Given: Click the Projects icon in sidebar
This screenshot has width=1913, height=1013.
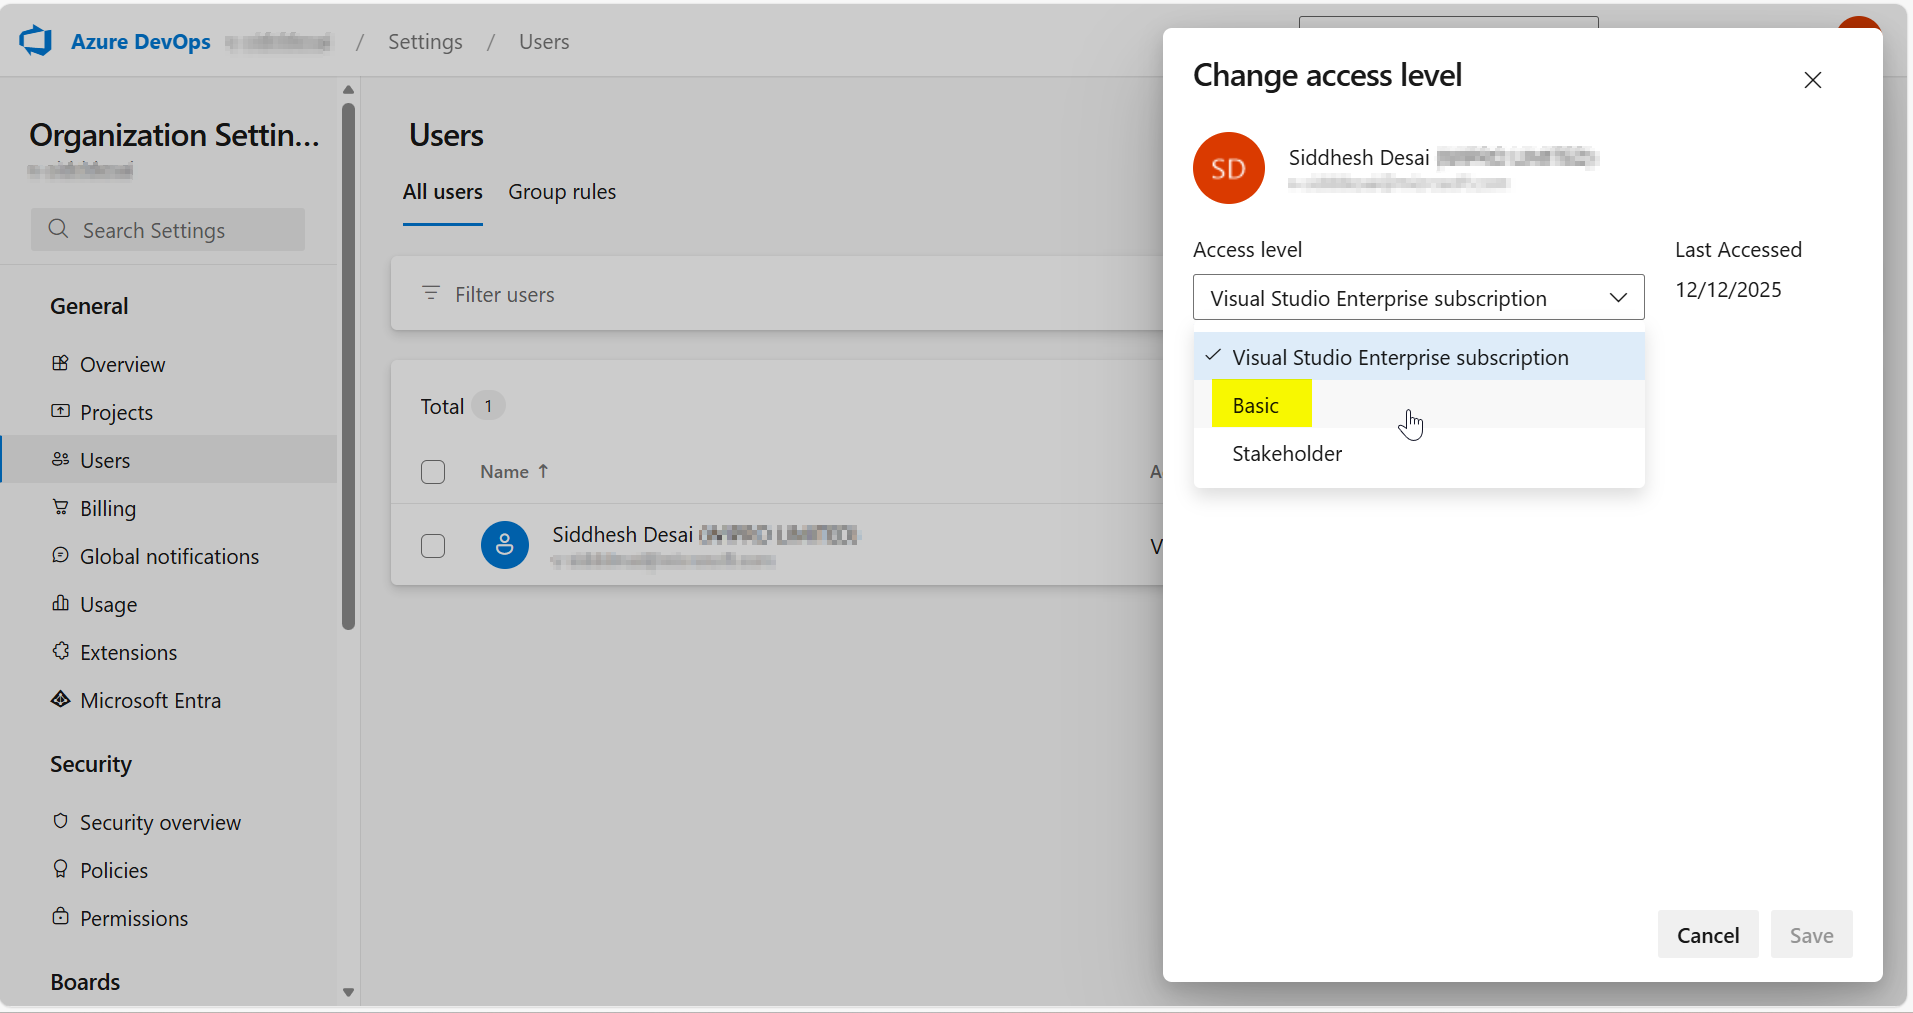Looking at the screenshot, I should 61,411.
